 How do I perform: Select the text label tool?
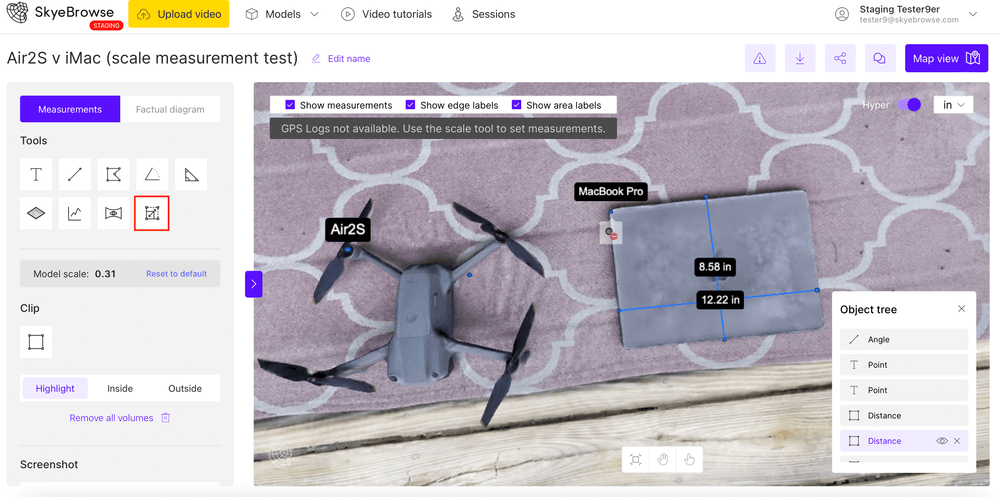click(x=36, y=175)
